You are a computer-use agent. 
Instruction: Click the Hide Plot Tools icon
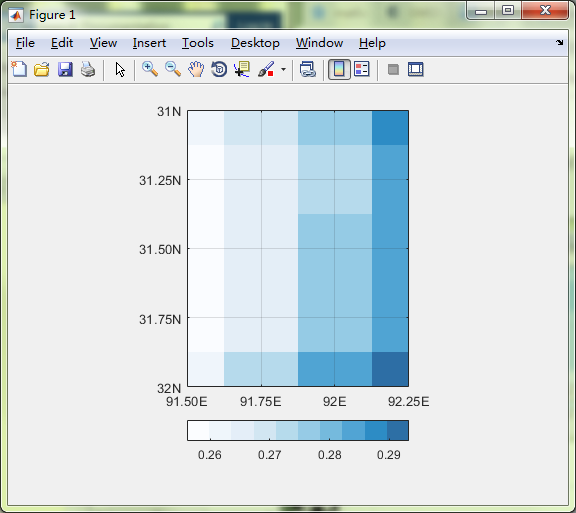pyautogui.click(x=393, y=69)
